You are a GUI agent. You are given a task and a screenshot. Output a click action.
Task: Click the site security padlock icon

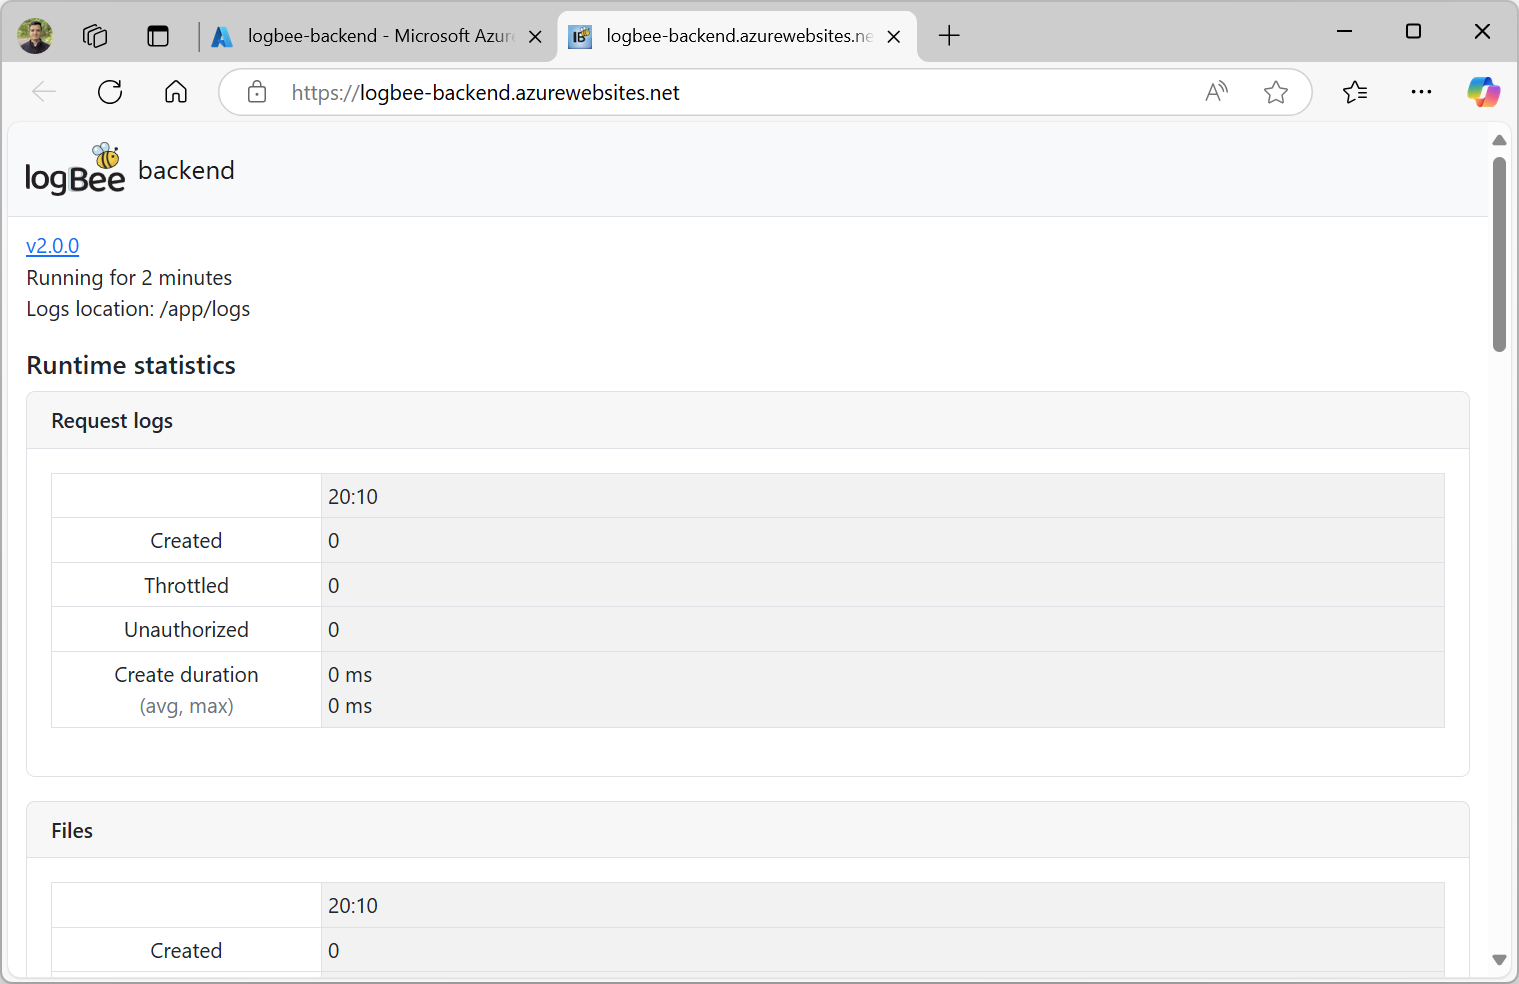pos(256,92)
